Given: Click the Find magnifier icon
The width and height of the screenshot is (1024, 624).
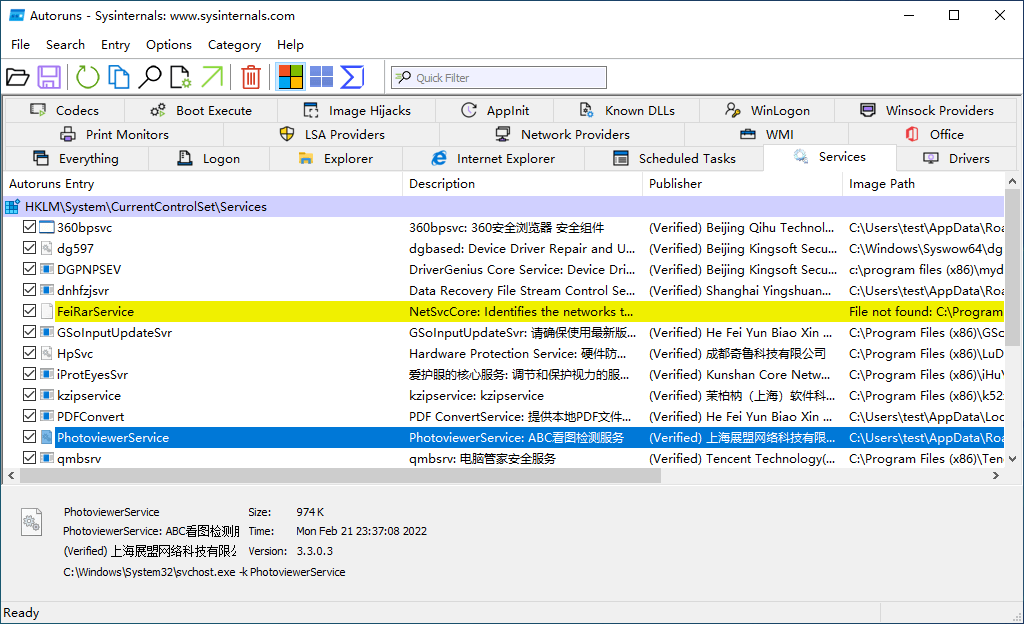Looking at the screenshot, I should click(150, 77).
